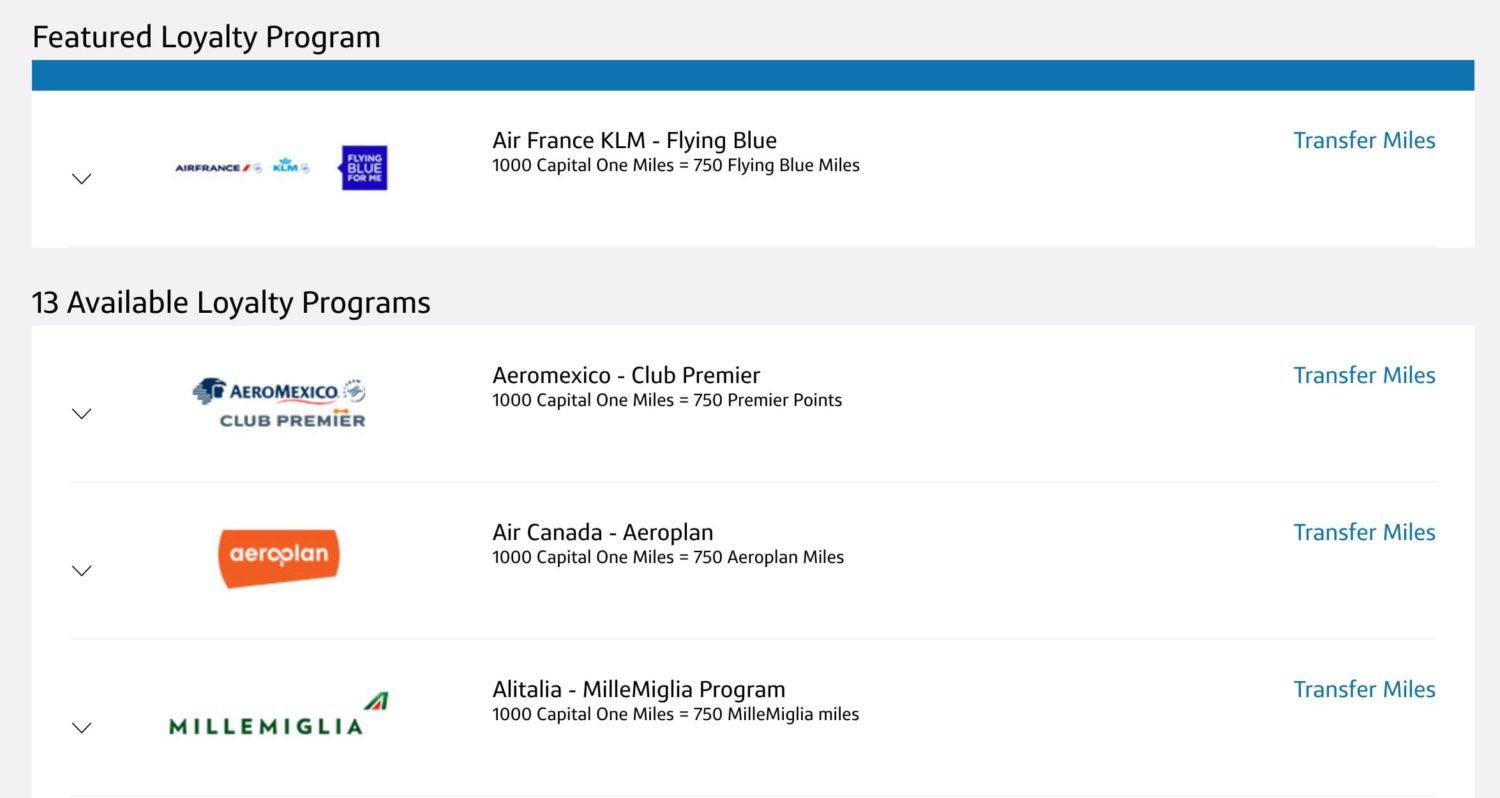
Task: Click the Featured Loyalty Program heading
Action: click(206, 38)
